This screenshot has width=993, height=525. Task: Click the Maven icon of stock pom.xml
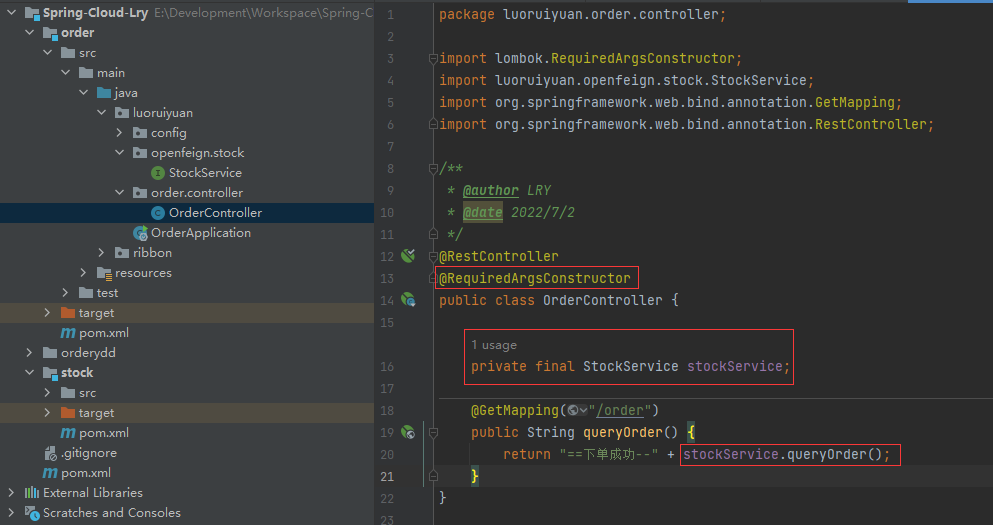[x=68, y=433]
